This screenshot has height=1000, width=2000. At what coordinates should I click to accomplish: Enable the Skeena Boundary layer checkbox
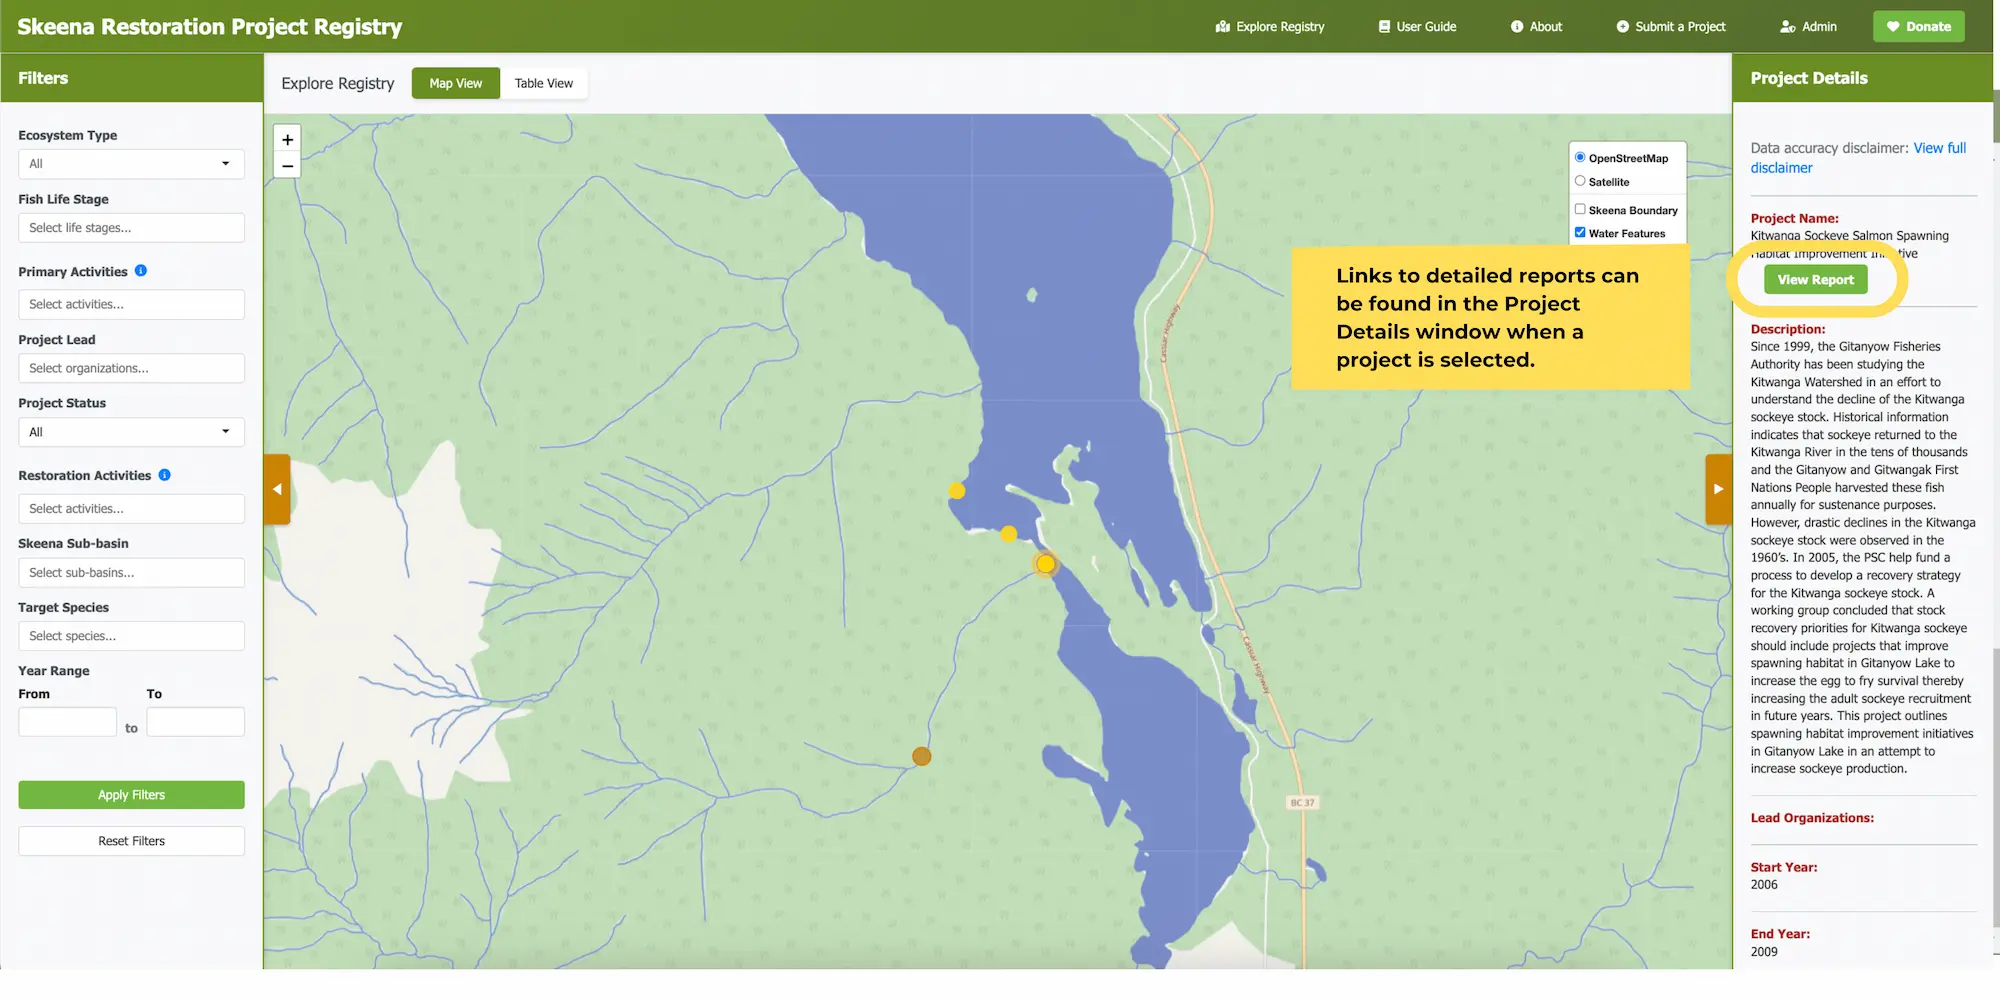tap(1580, 209)
